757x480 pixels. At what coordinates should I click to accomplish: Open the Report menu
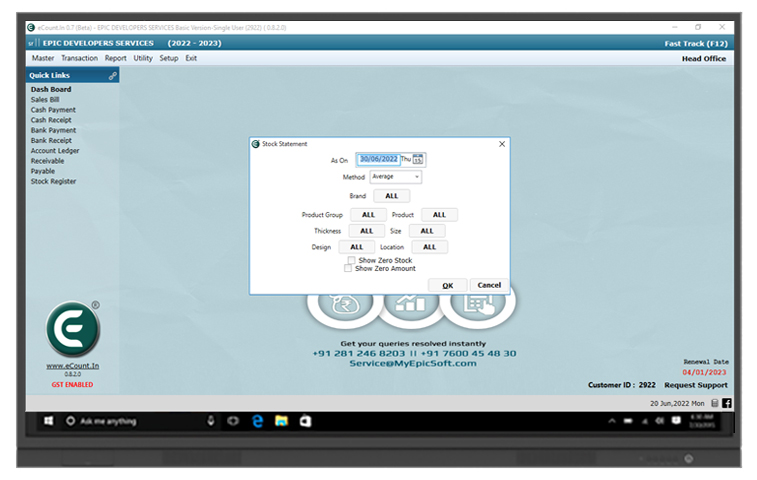pyautogui.click(x=115, y=58)
